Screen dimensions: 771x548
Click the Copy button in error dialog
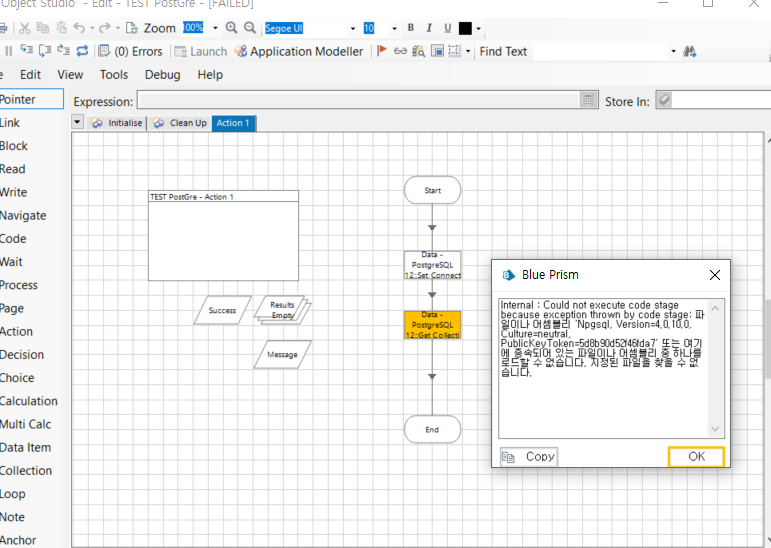[530, 456]
